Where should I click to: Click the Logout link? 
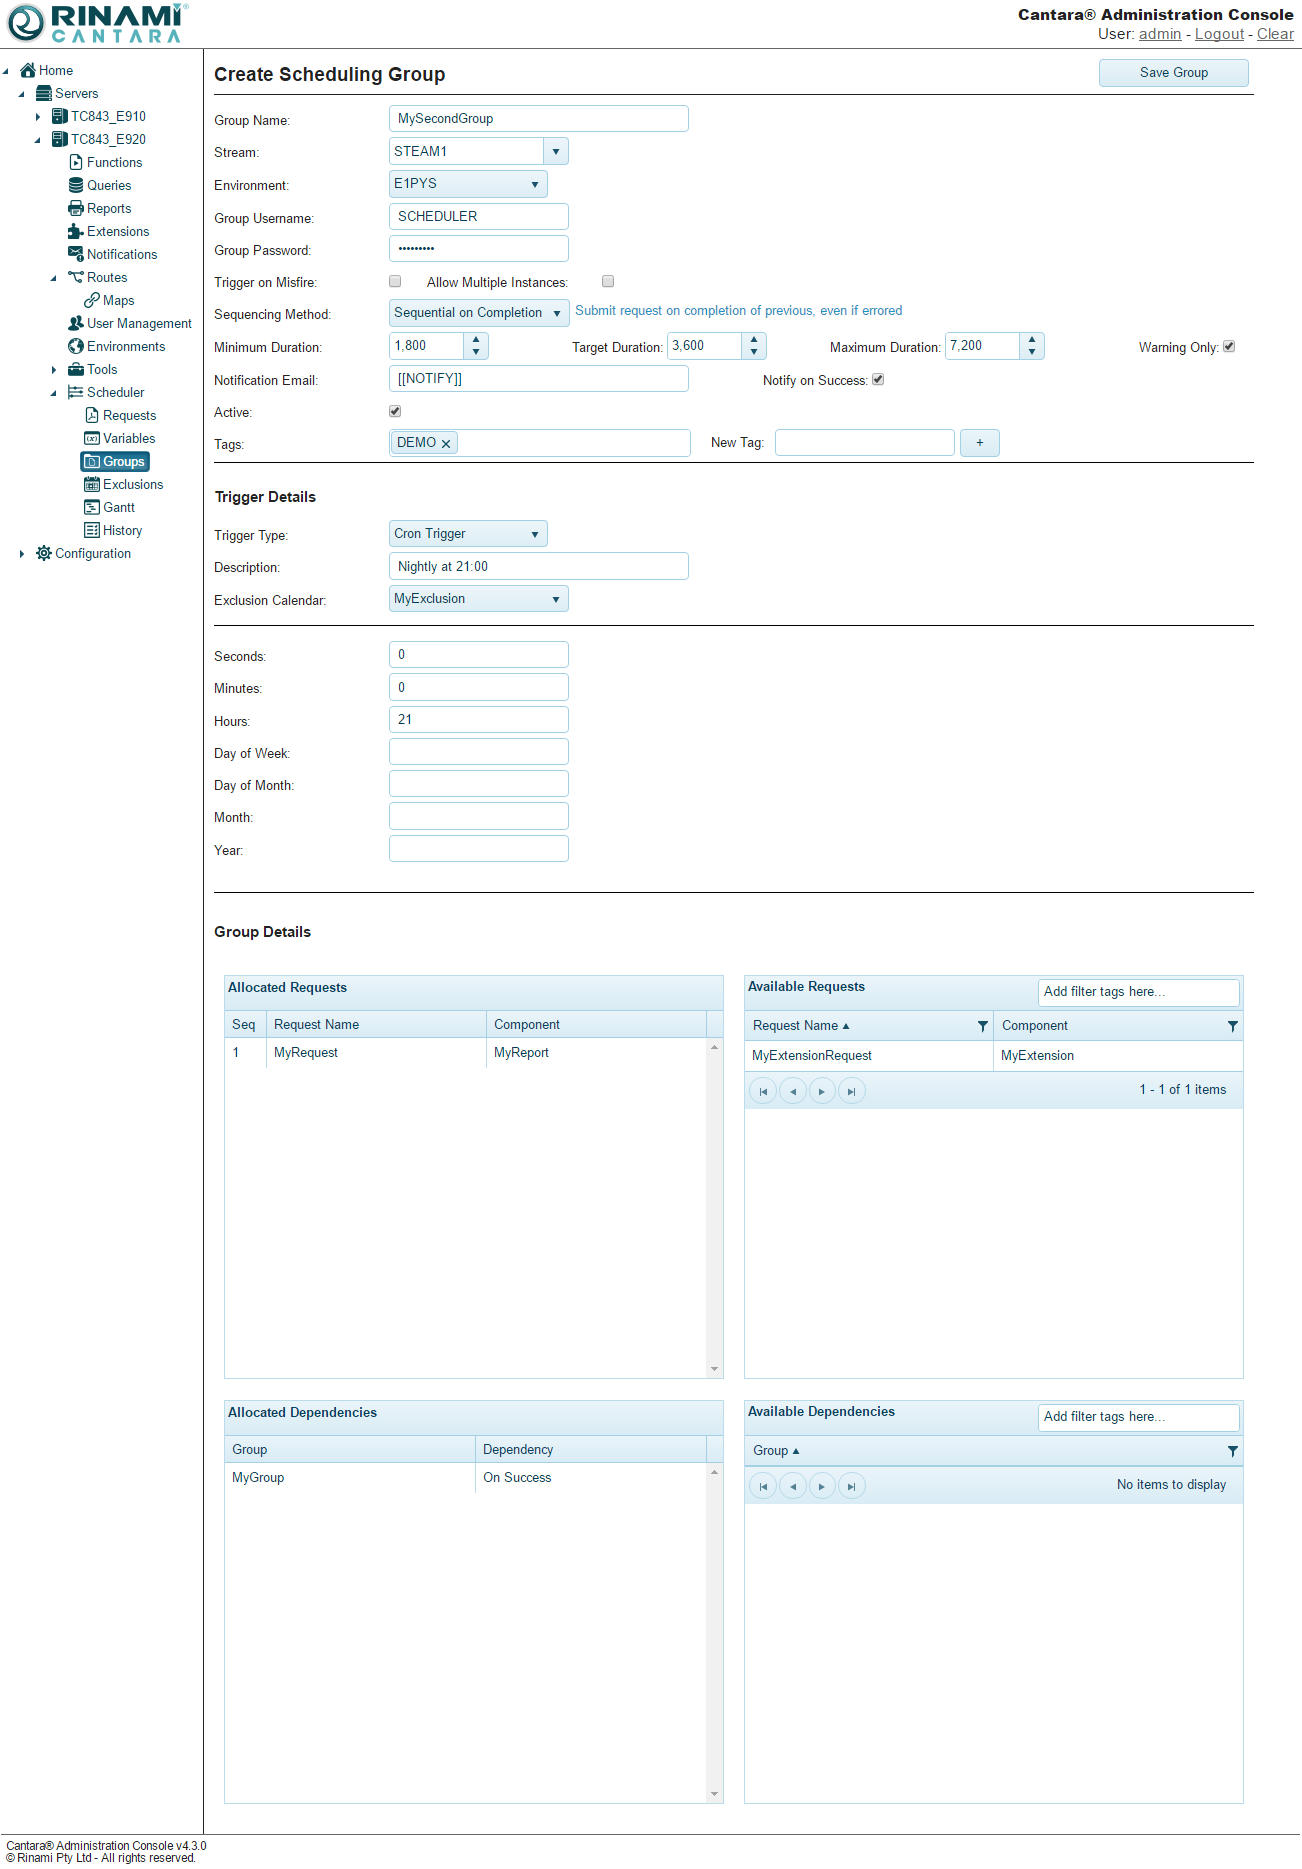tap(1219, 34)
